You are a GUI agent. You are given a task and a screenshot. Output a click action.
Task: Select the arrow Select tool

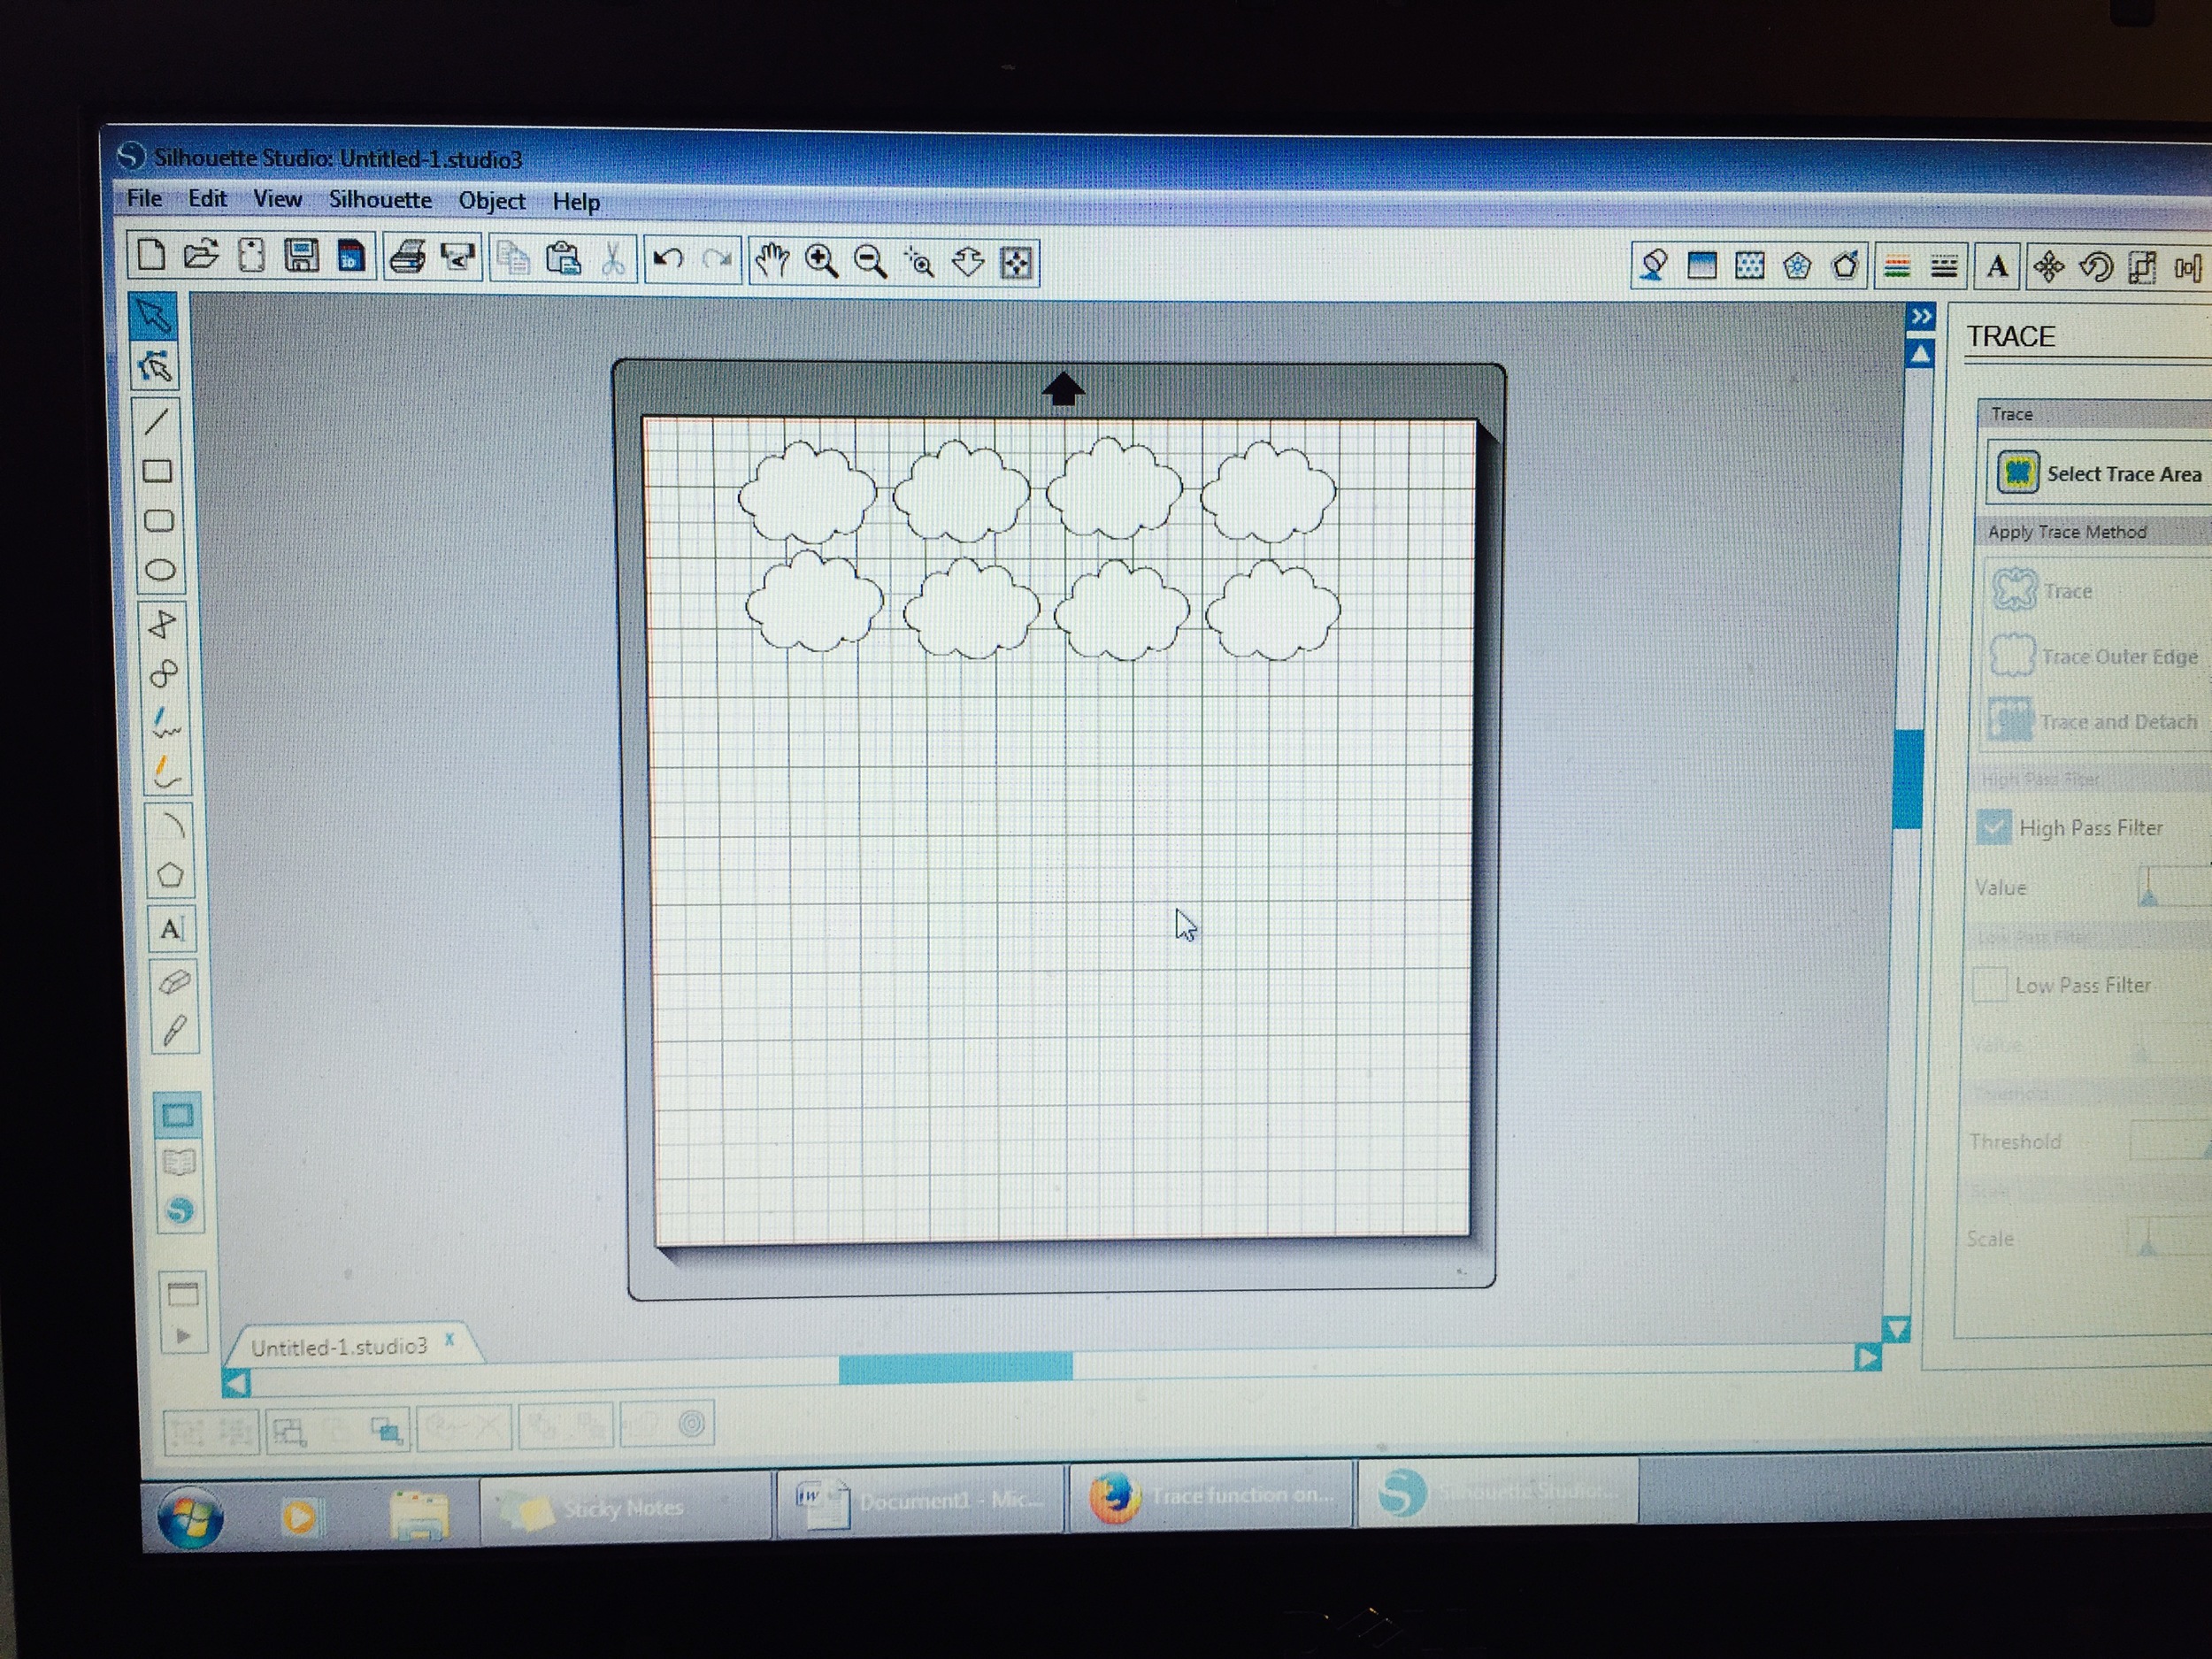click(154, 317)
